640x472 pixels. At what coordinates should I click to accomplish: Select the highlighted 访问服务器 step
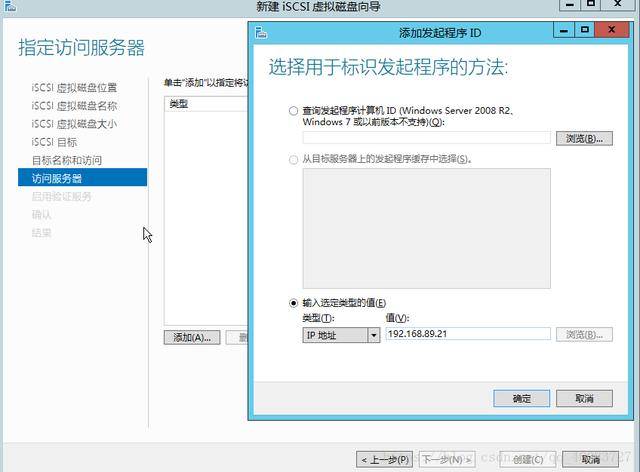click(x=82, y=178)
